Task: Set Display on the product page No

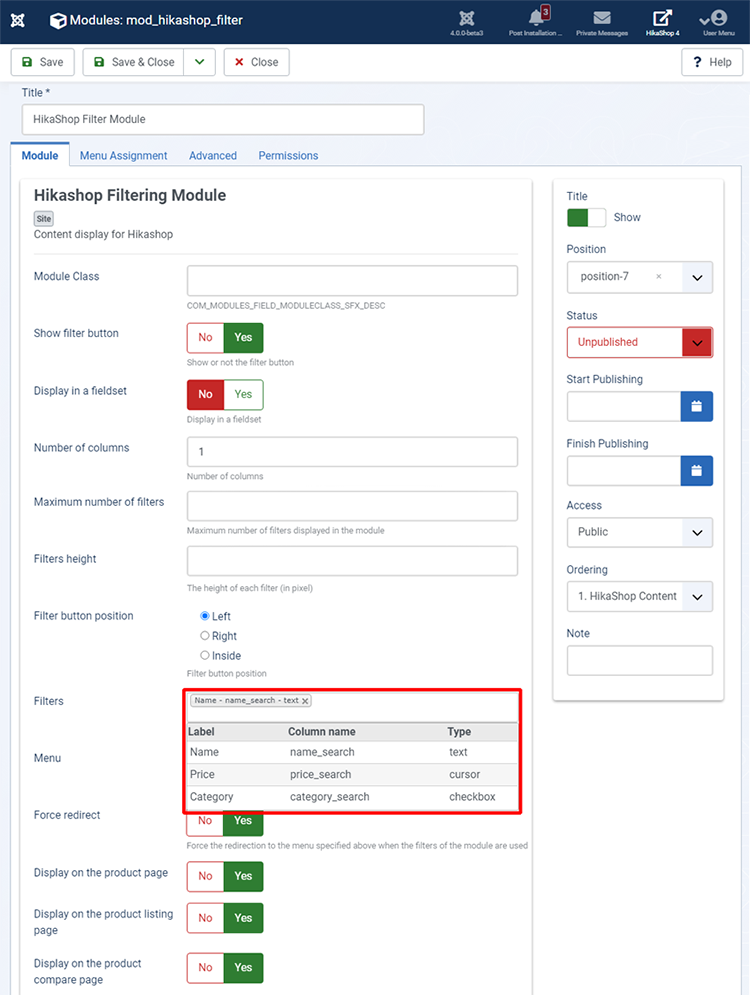Action: (206, 876)
